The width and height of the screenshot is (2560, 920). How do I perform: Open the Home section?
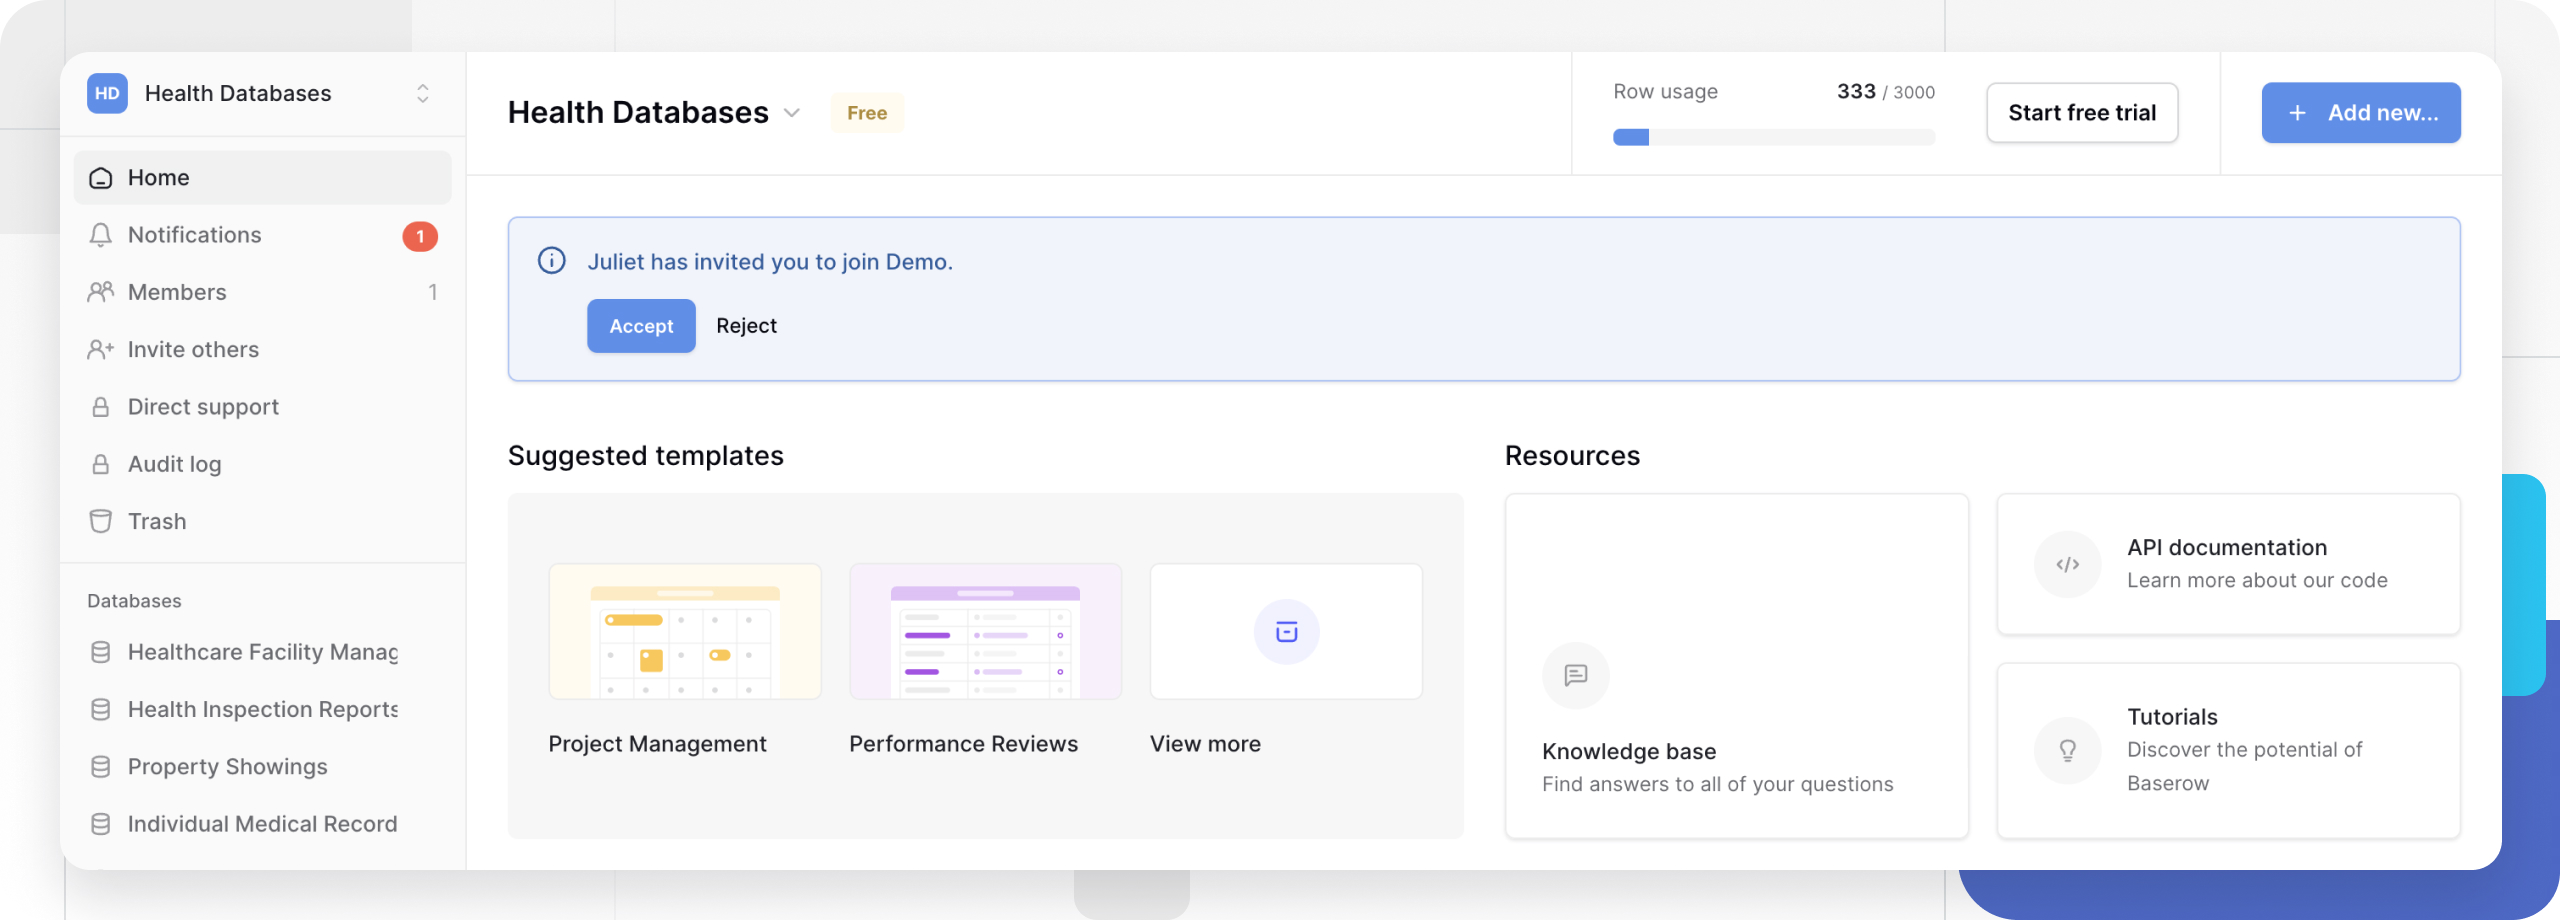[158, 177]
